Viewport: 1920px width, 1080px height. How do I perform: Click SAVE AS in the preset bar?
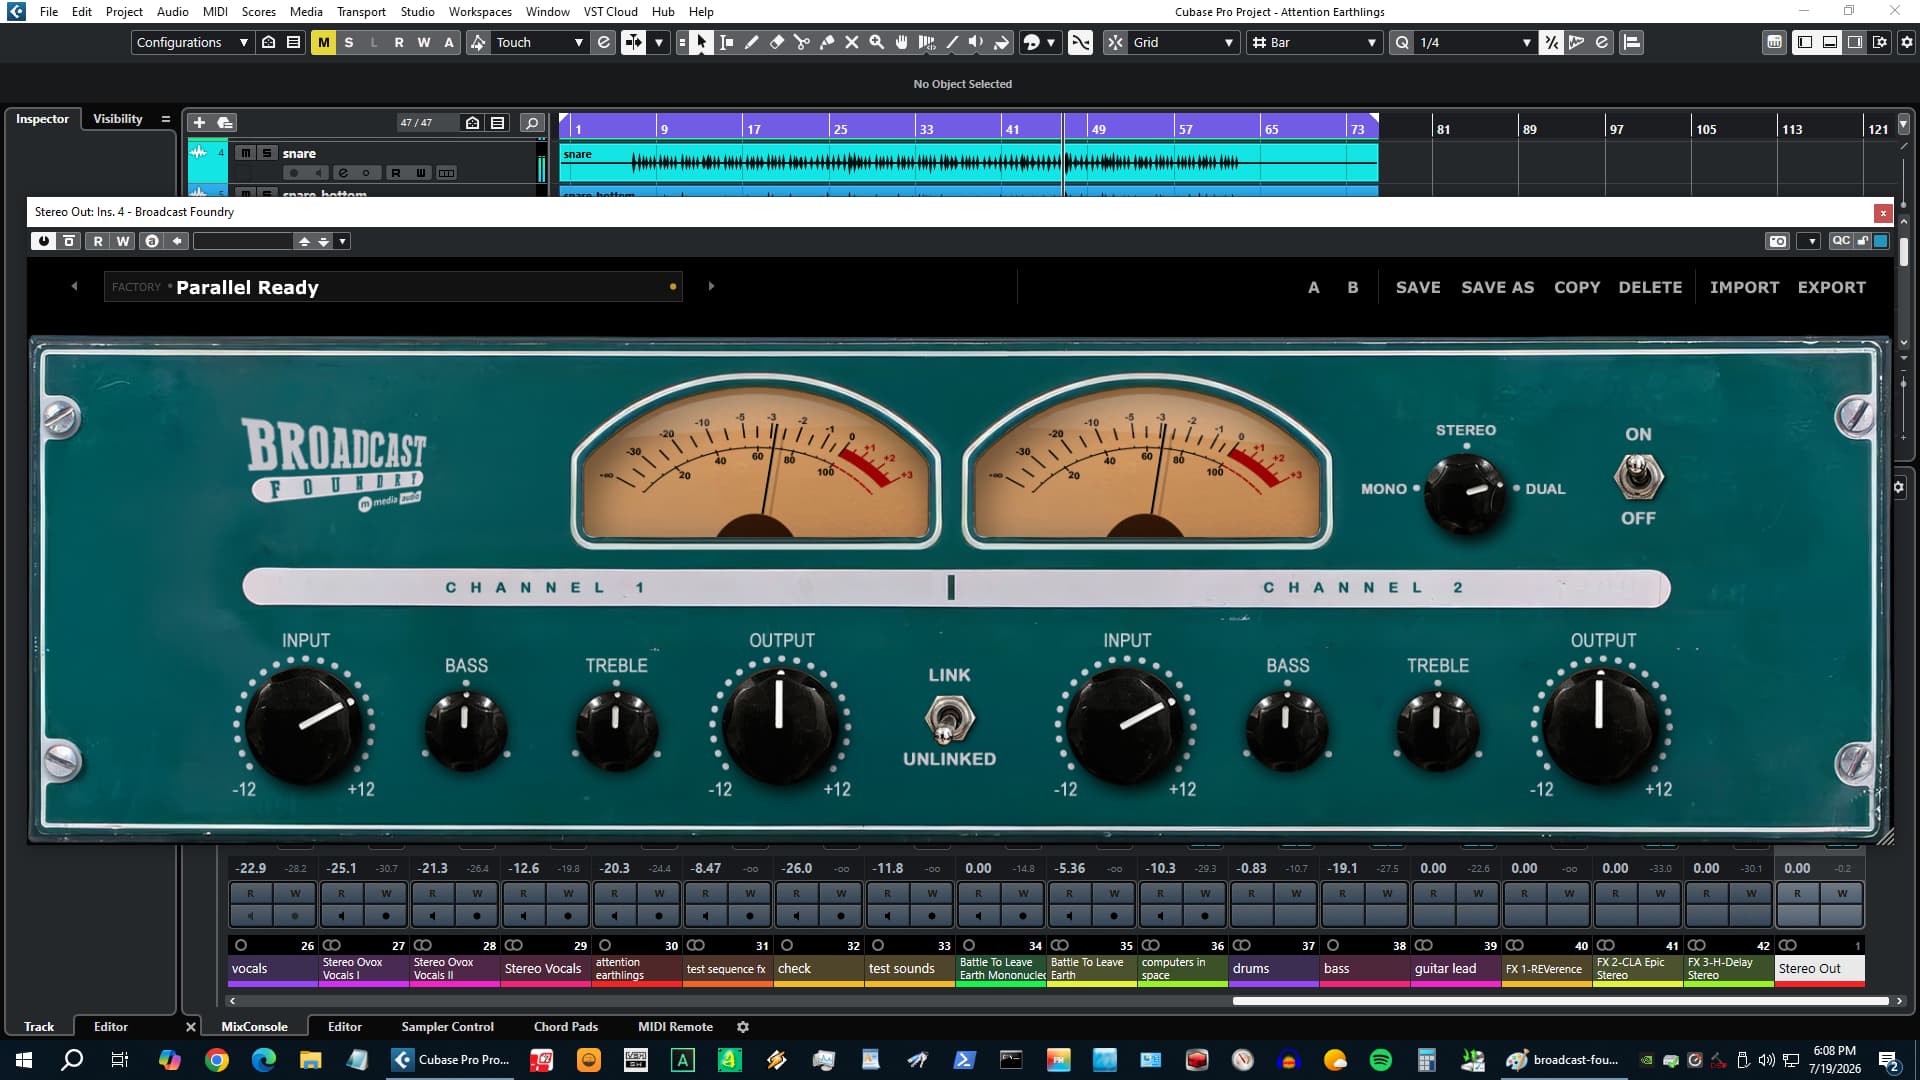(x=1497, y=287)
